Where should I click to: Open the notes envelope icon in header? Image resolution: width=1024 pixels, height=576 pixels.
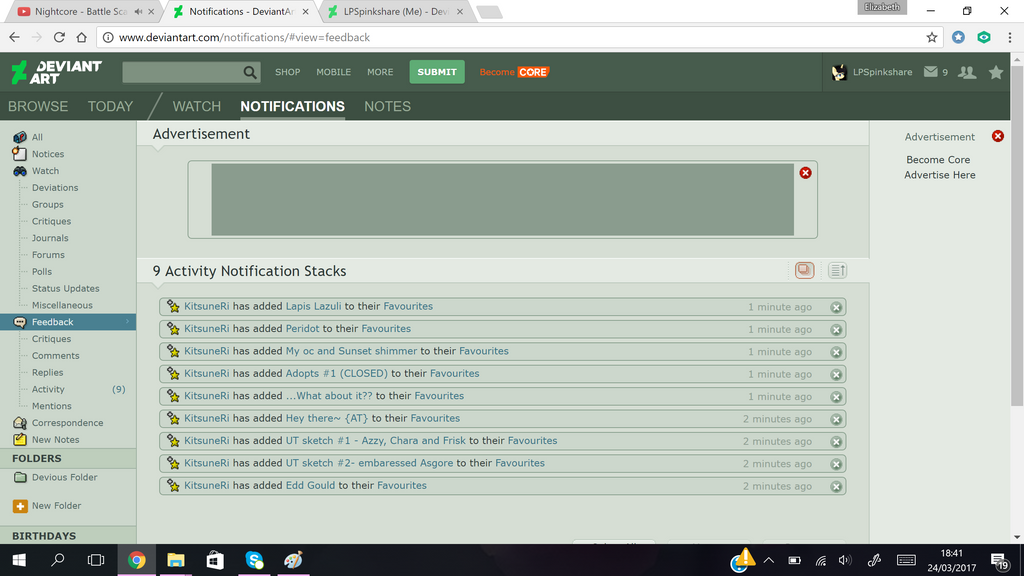[931, 72]
